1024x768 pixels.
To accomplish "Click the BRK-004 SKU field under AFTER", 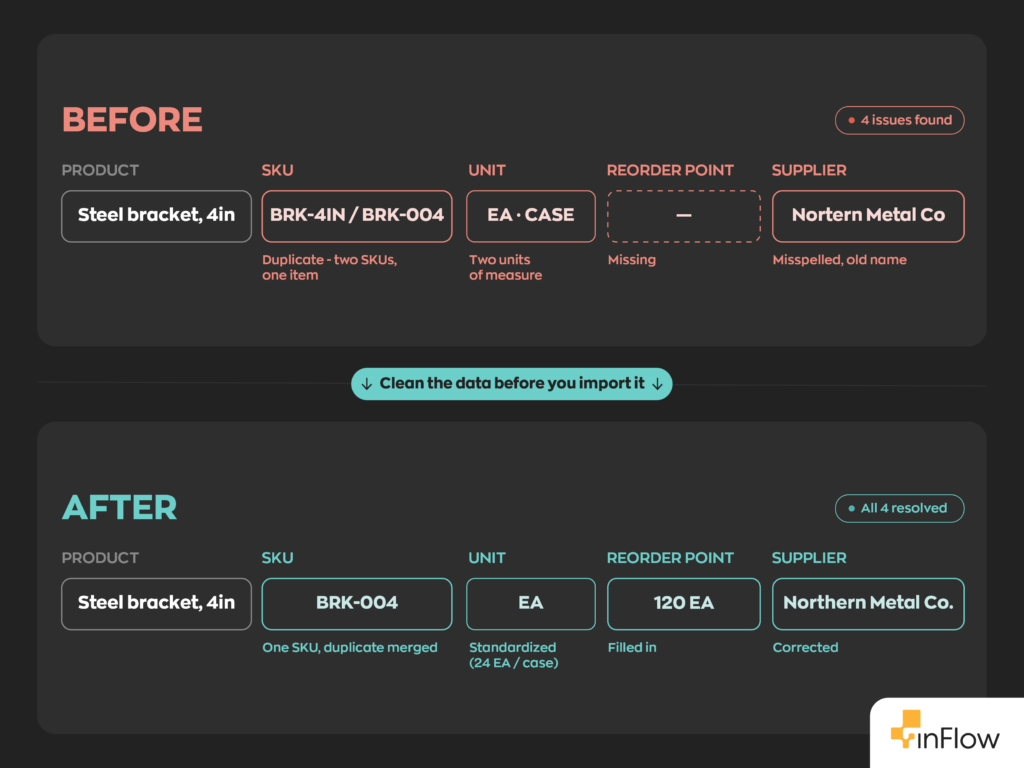I will (357, 604).
